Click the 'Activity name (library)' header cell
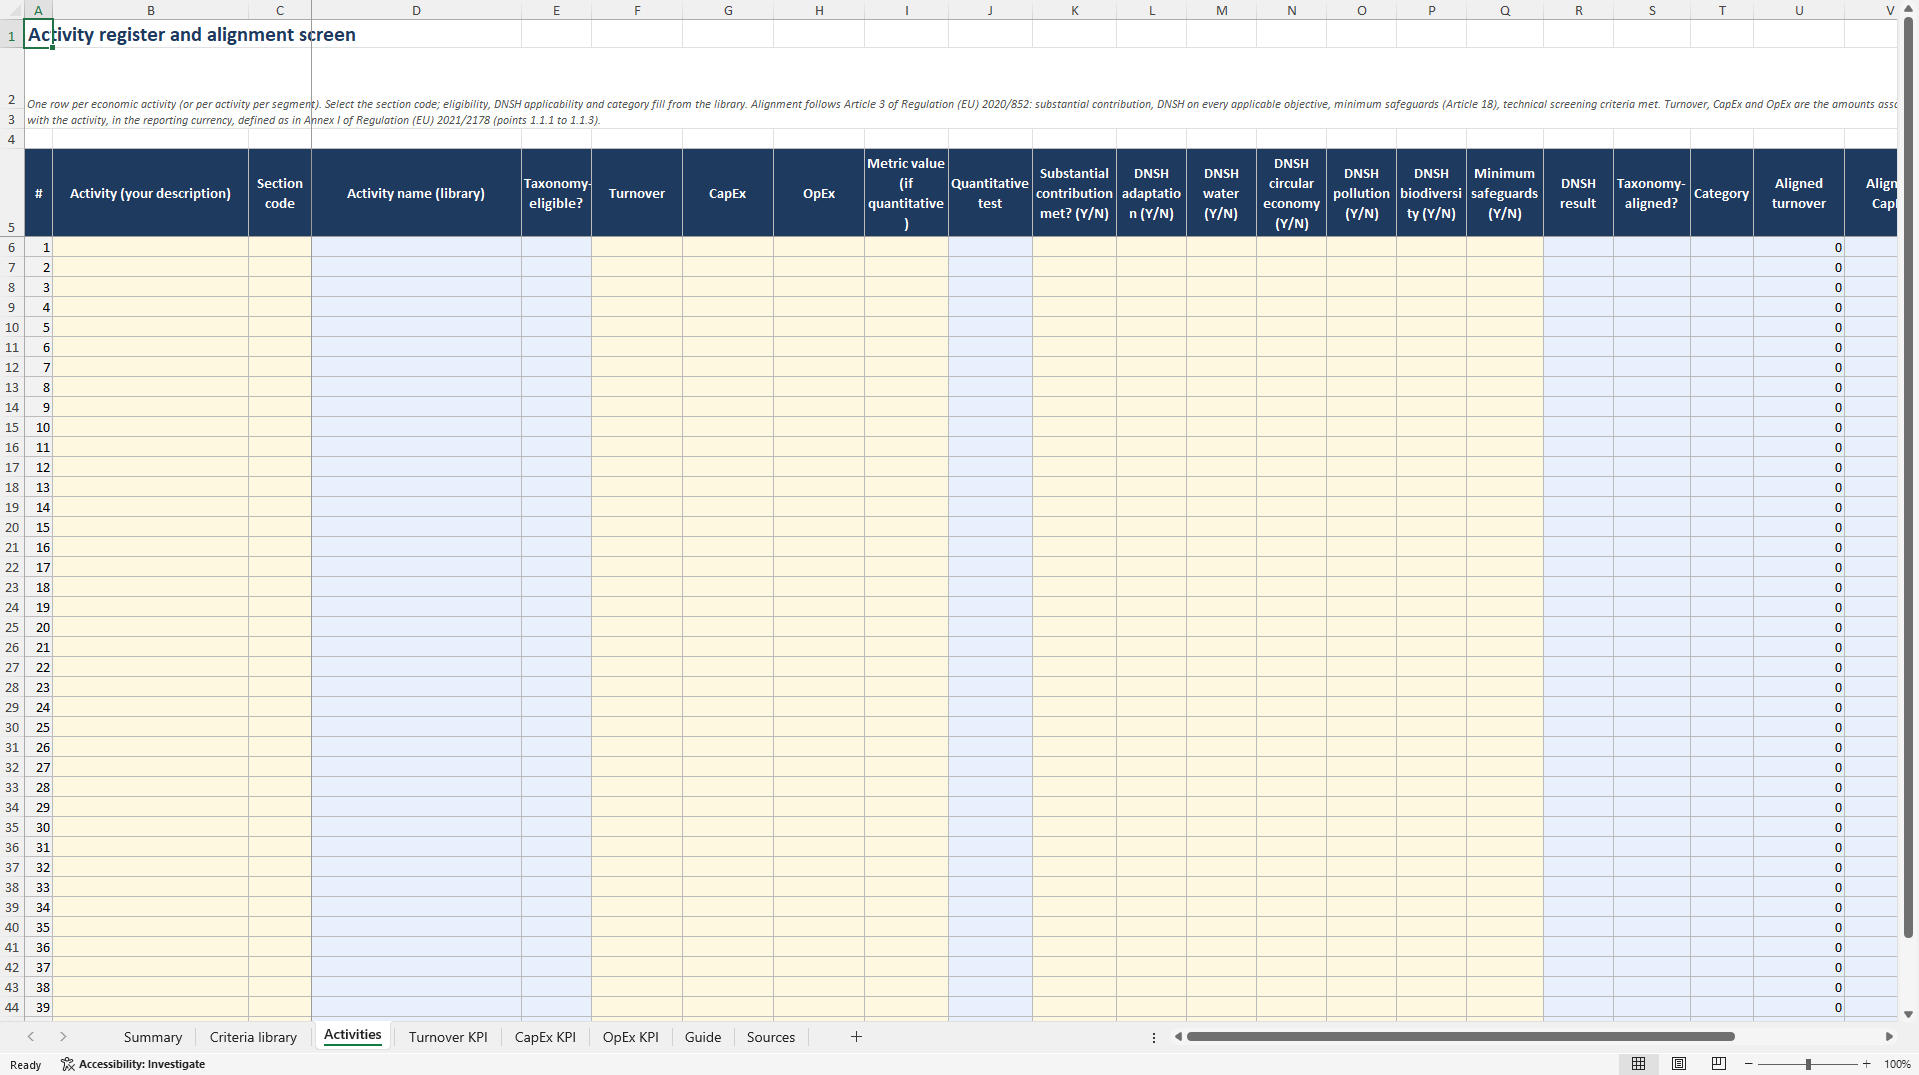The height and width of the screenshot is (1075, 1919). [416, 193]
